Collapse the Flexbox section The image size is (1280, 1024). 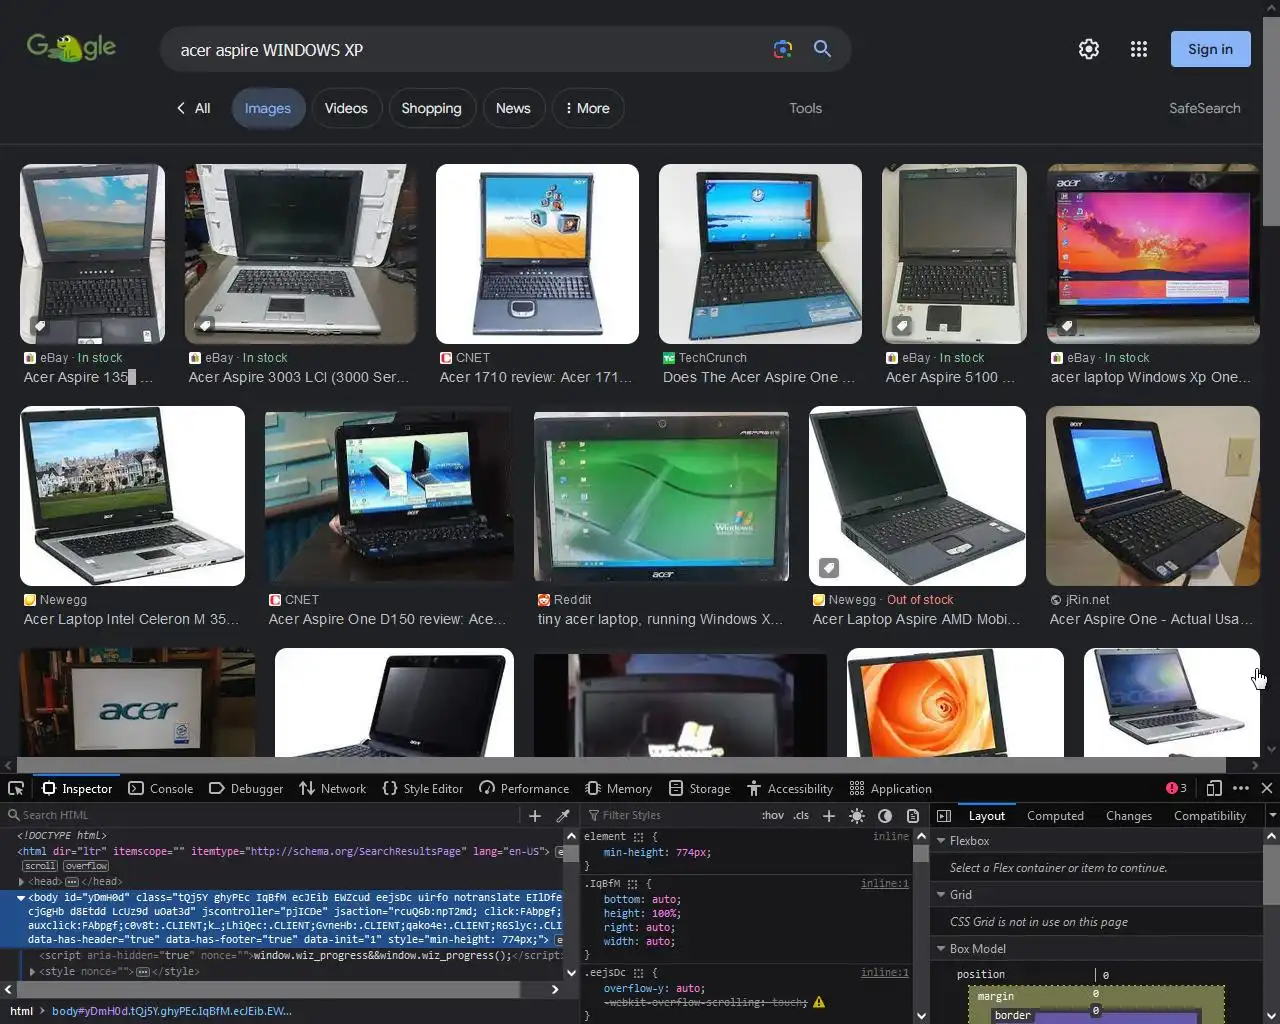click(x=941, y=841)
